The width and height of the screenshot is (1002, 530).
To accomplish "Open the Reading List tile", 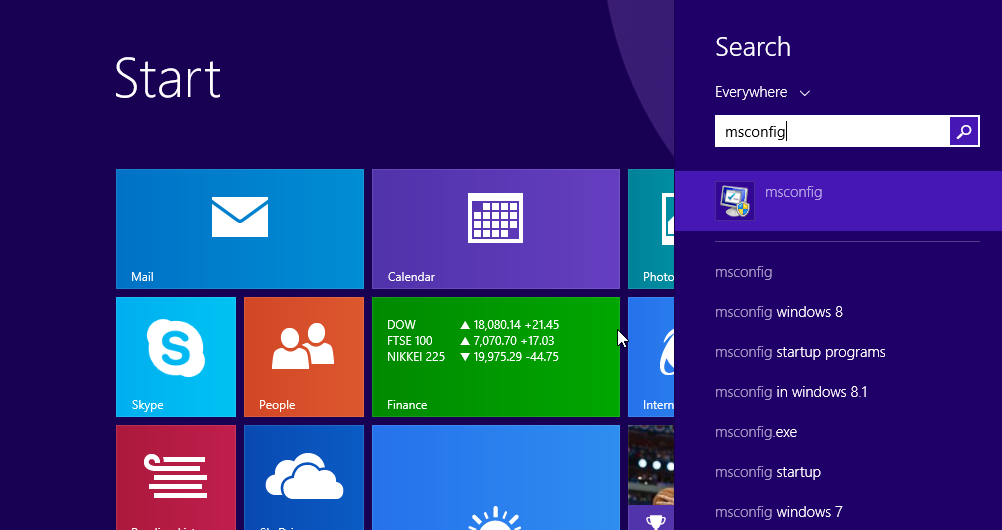I will 176,478.
